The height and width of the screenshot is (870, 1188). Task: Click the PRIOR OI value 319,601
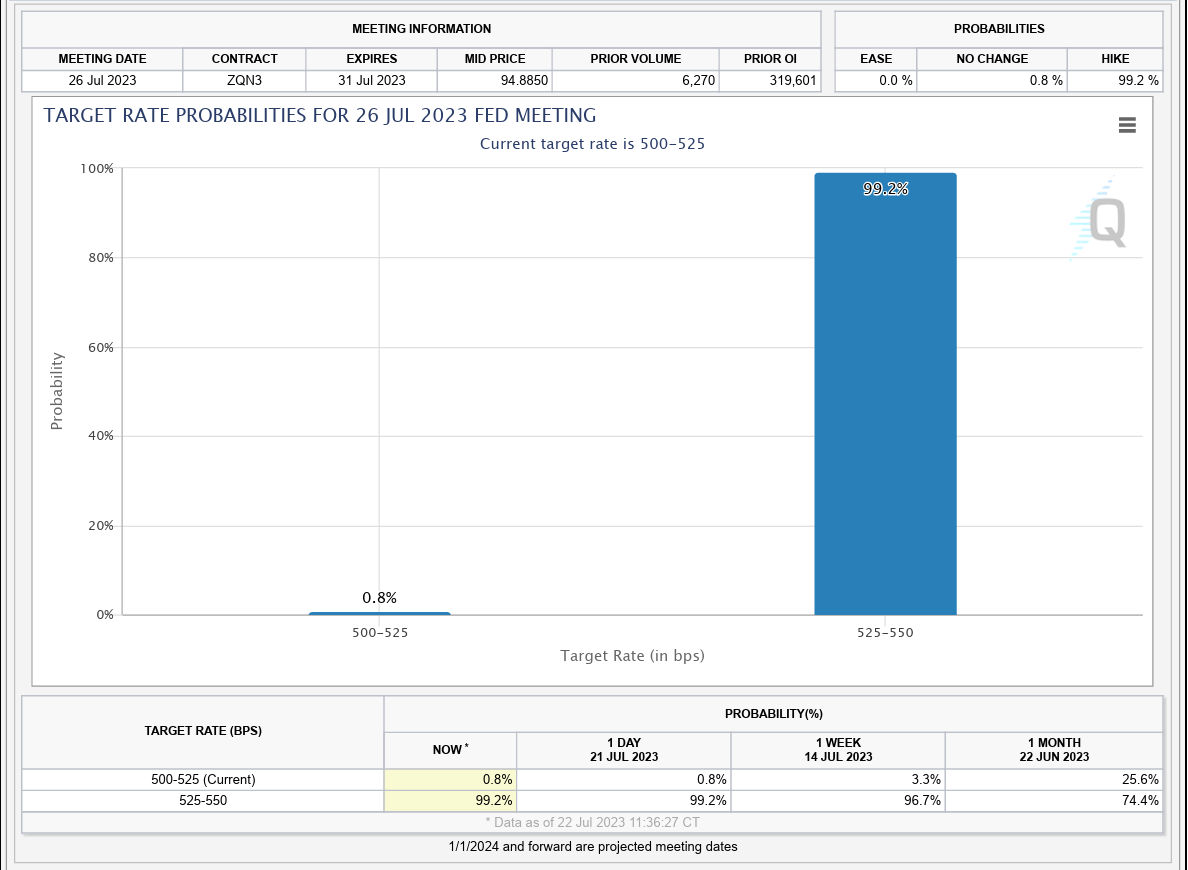769,80
